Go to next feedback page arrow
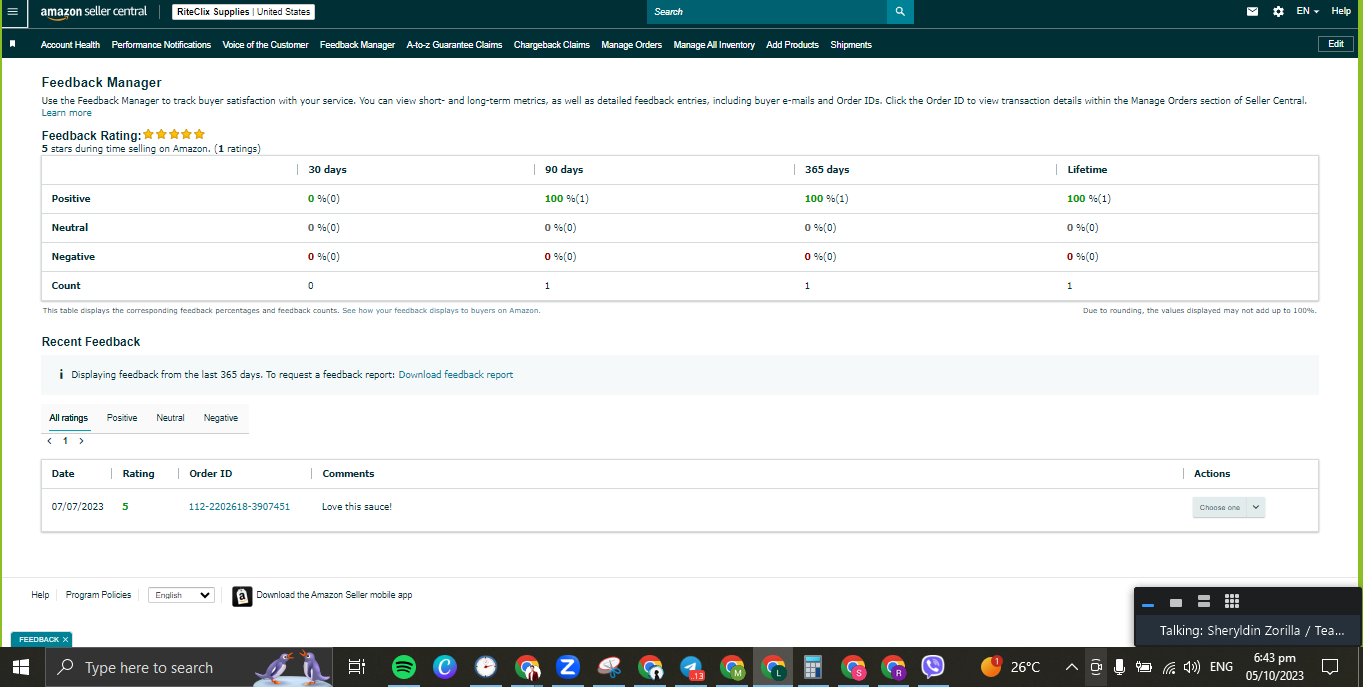The width and height of the screenshot is (1363, 687). 81,441
